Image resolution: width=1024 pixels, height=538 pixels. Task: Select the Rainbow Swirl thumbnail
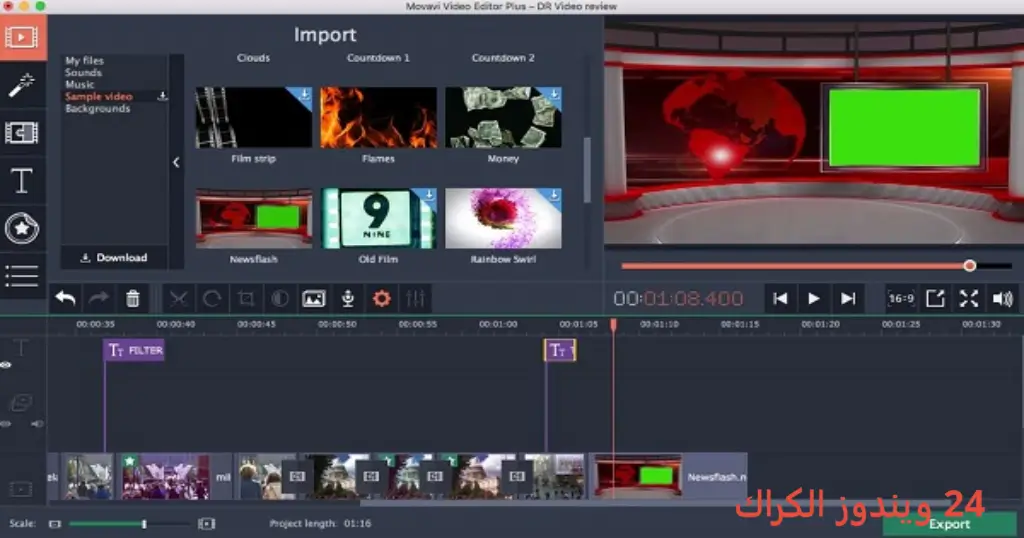pyautogui.click(x=503, y=218)
